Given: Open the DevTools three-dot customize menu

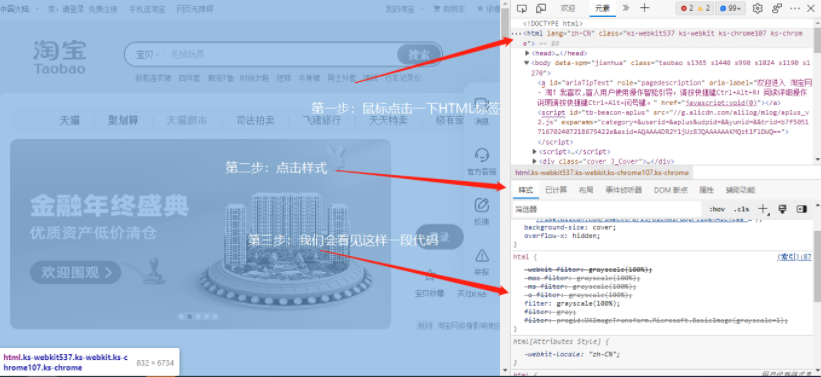Looking at the screenshot, I should pos(796,8).
